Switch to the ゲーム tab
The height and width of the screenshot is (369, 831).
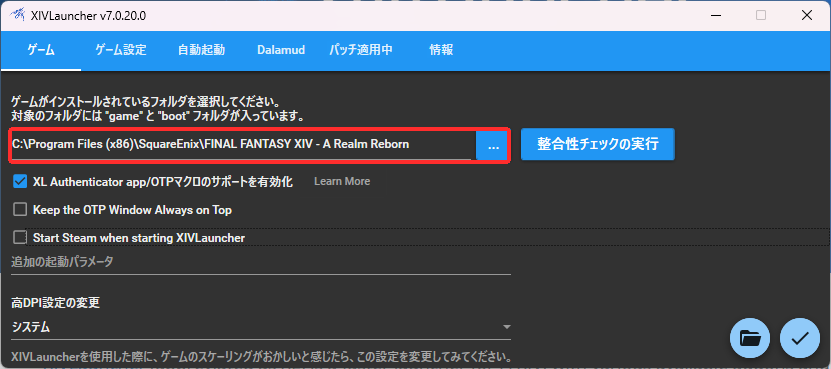(x=41, y=50)
